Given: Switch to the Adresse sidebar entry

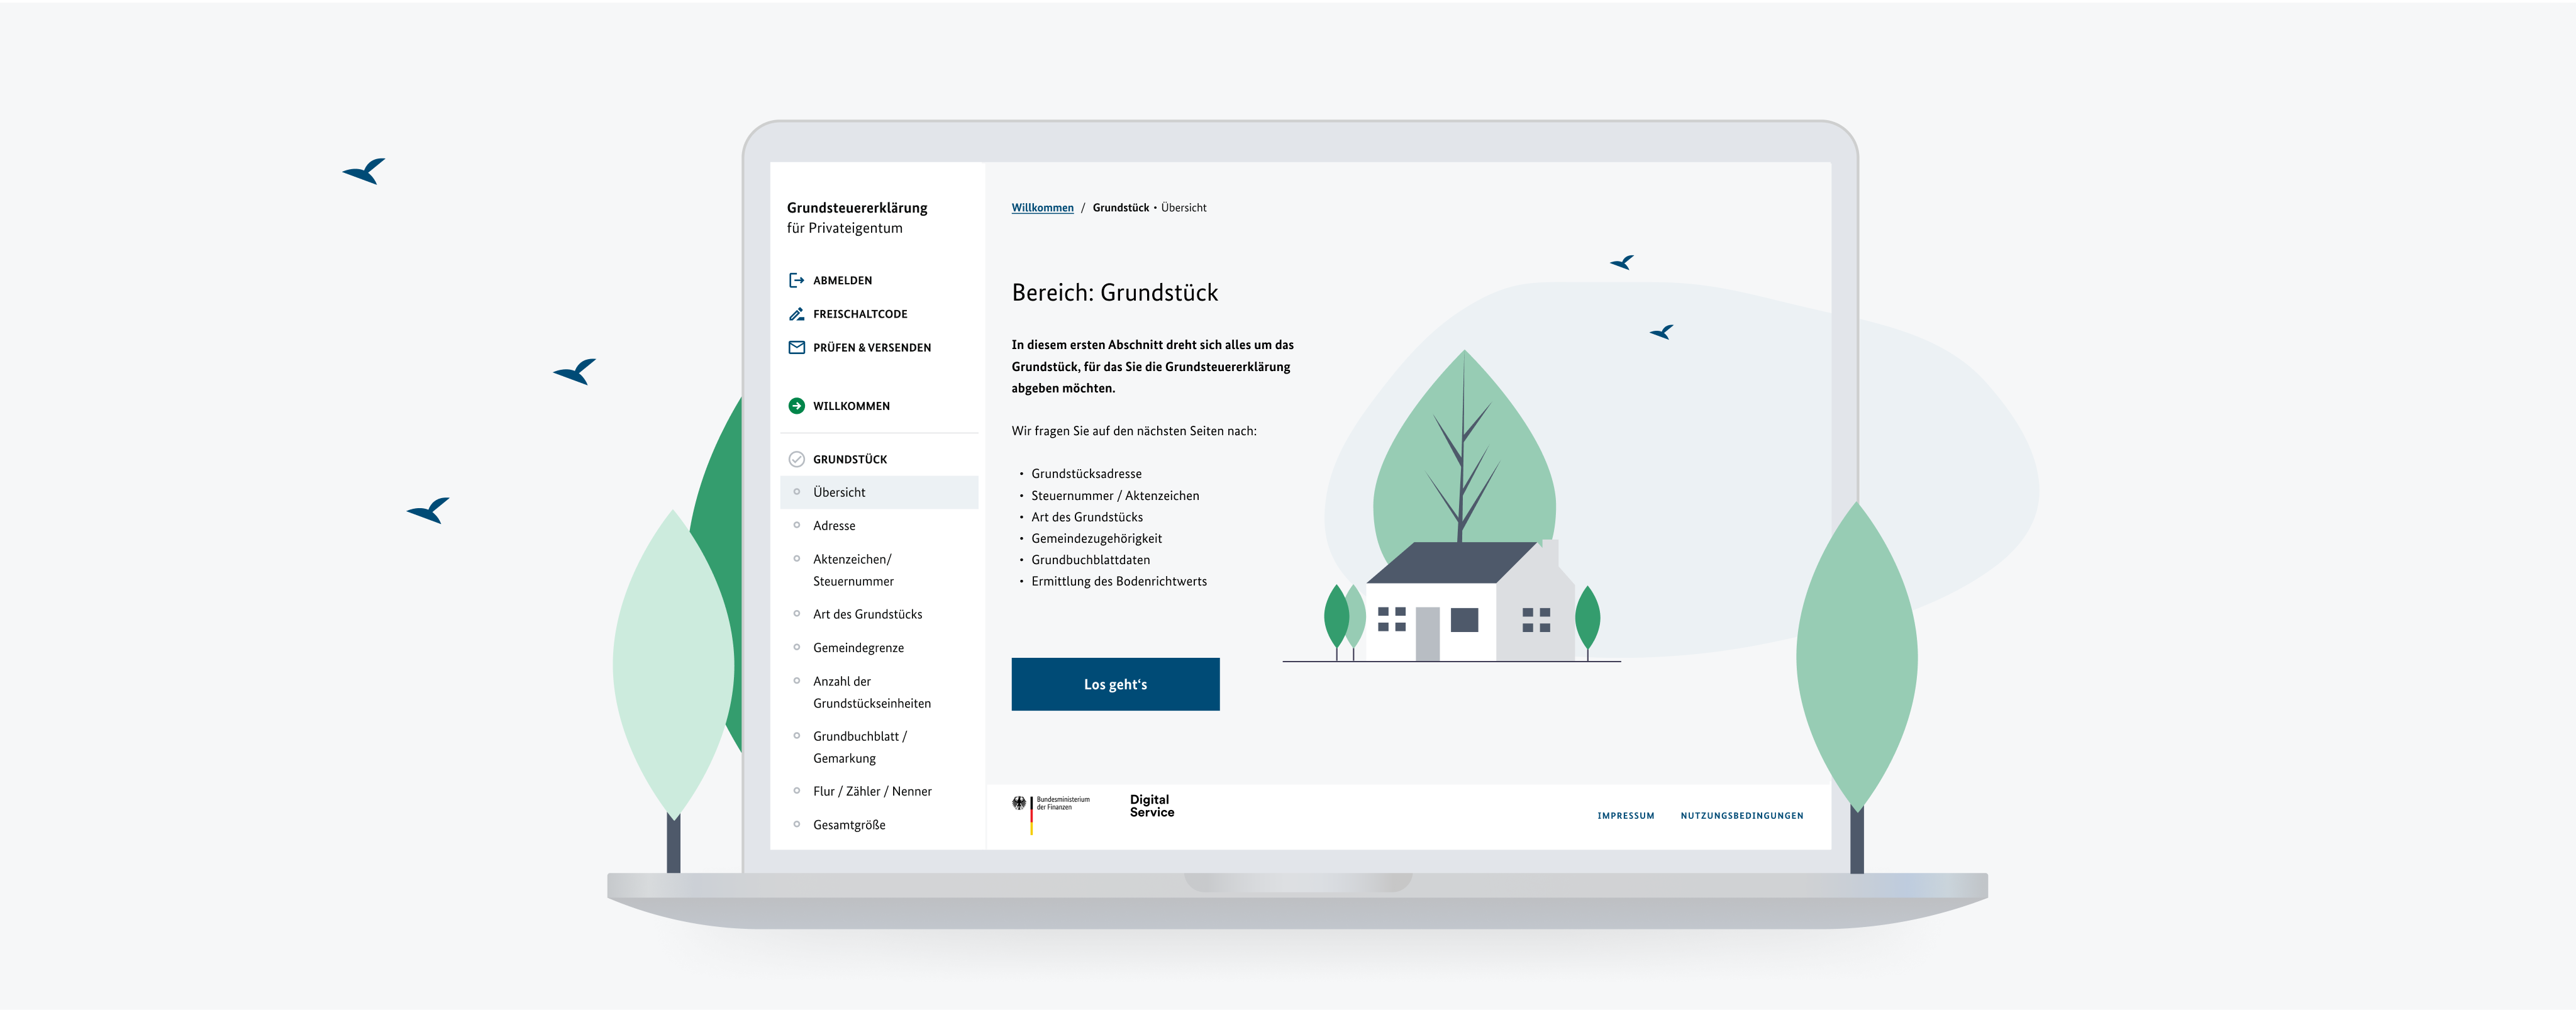Looking at the screenshot, I should pyautogui.click(x=834, y=525).
